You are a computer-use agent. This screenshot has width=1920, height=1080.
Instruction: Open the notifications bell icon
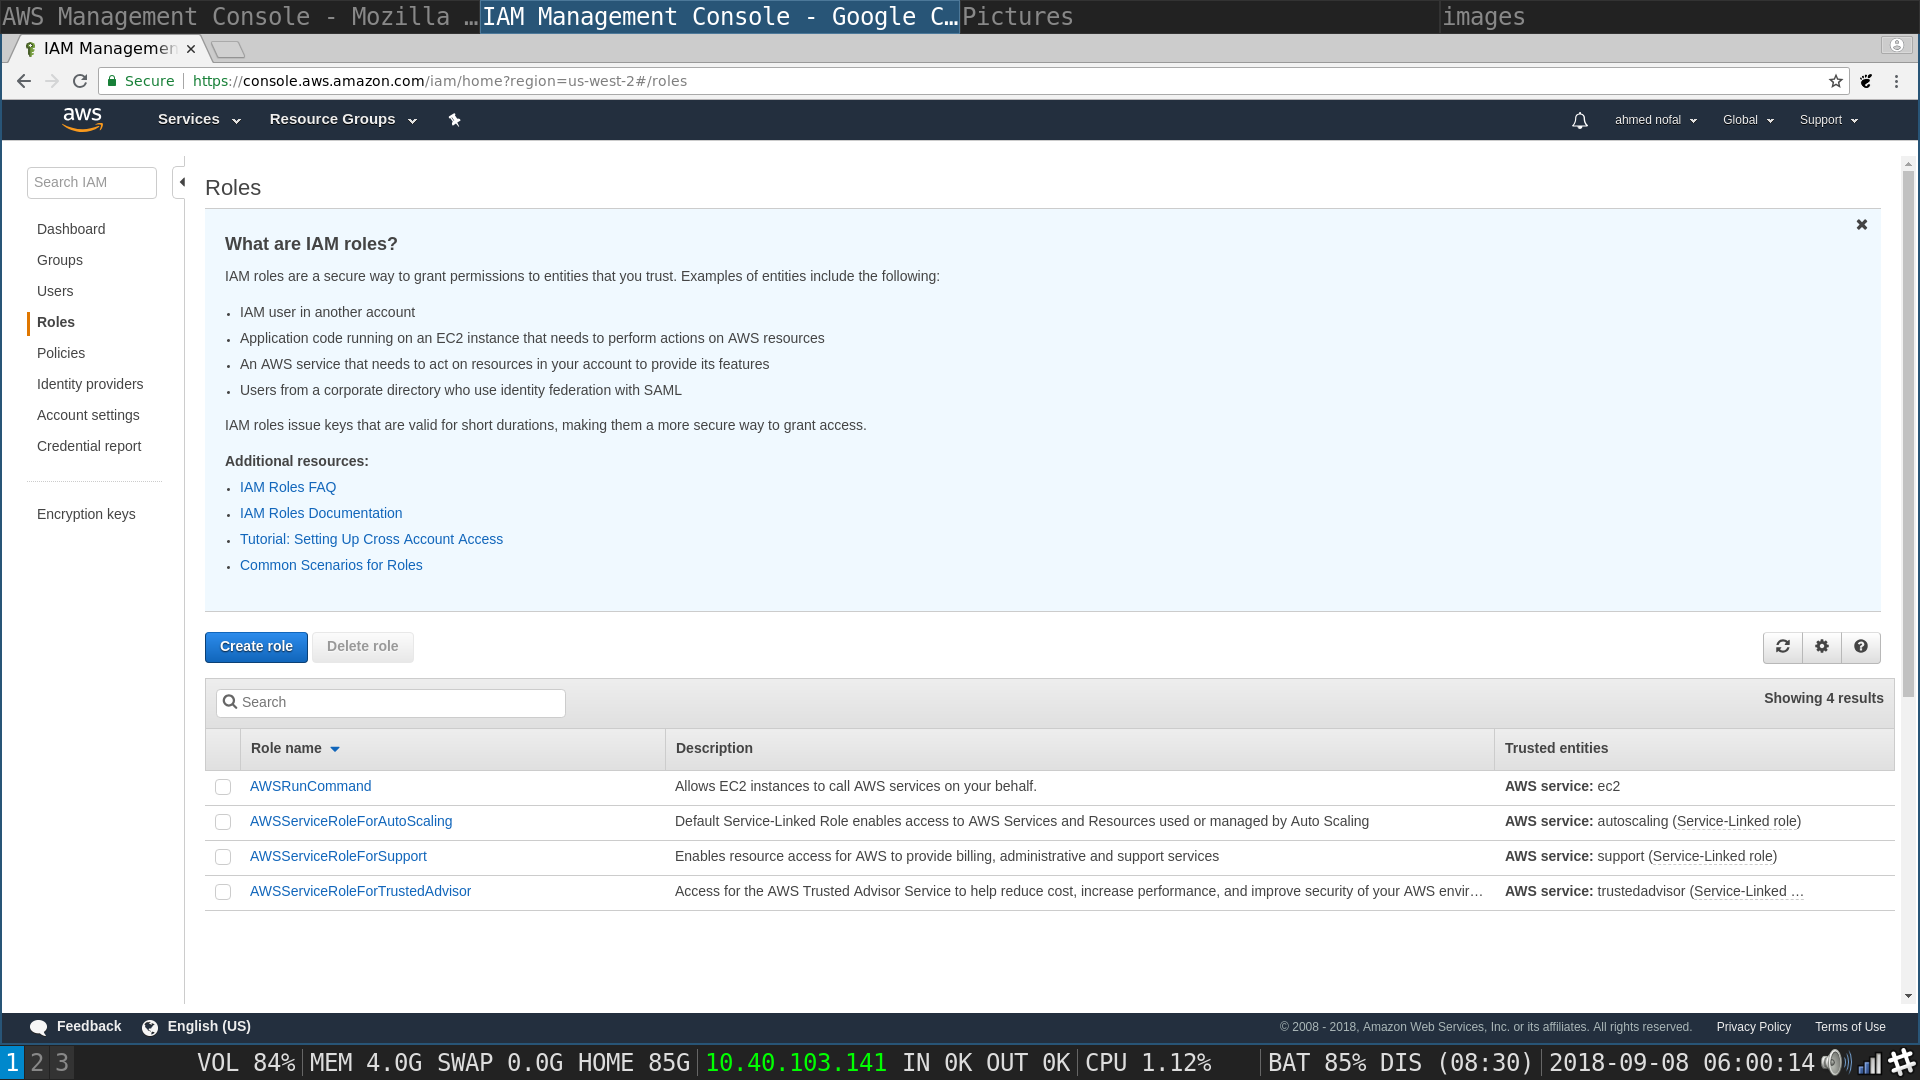[x=1579, y=121]
